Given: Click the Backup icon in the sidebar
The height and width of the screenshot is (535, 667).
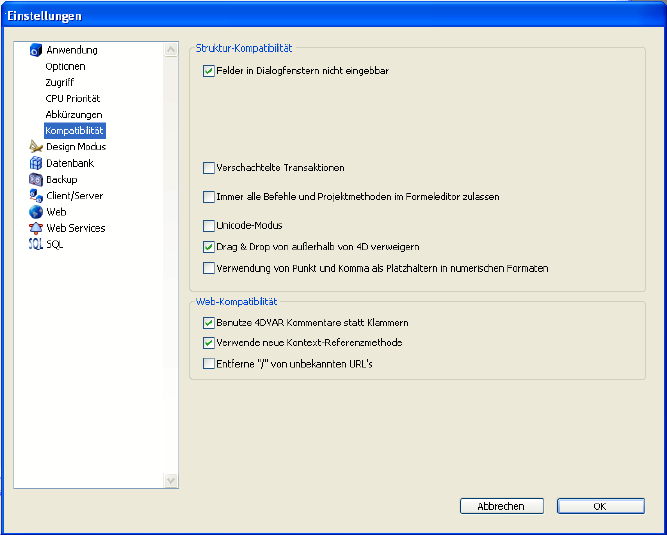Looking at the screenshot, I should click(36, 180).
